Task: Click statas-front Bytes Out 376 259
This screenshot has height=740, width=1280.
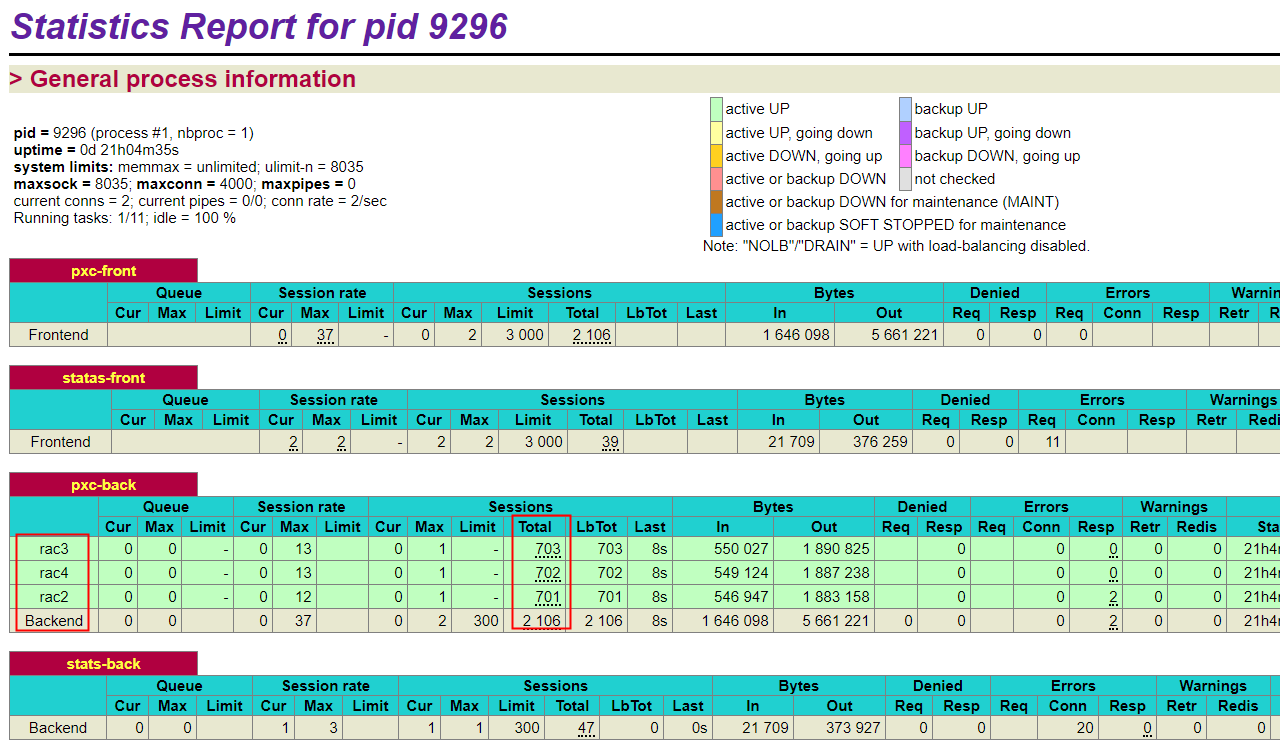Action: pos(880,442)
